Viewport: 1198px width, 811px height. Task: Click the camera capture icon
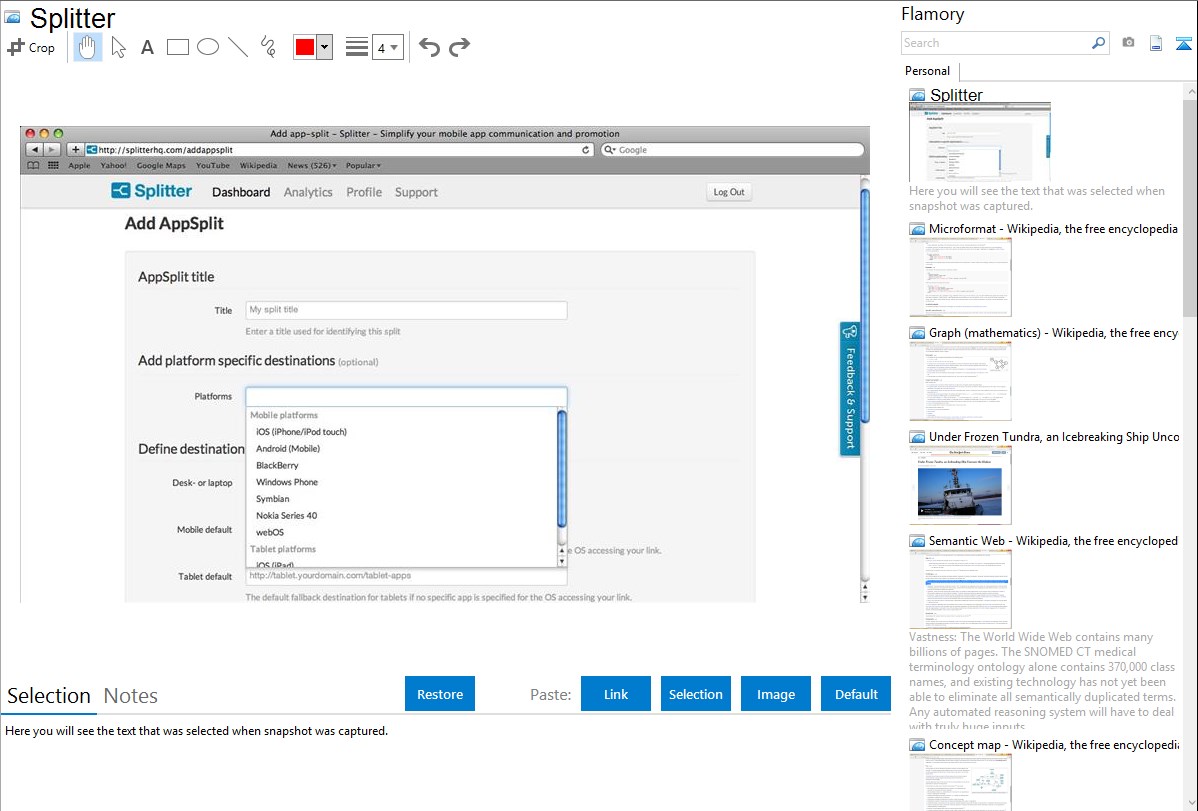1128,43
